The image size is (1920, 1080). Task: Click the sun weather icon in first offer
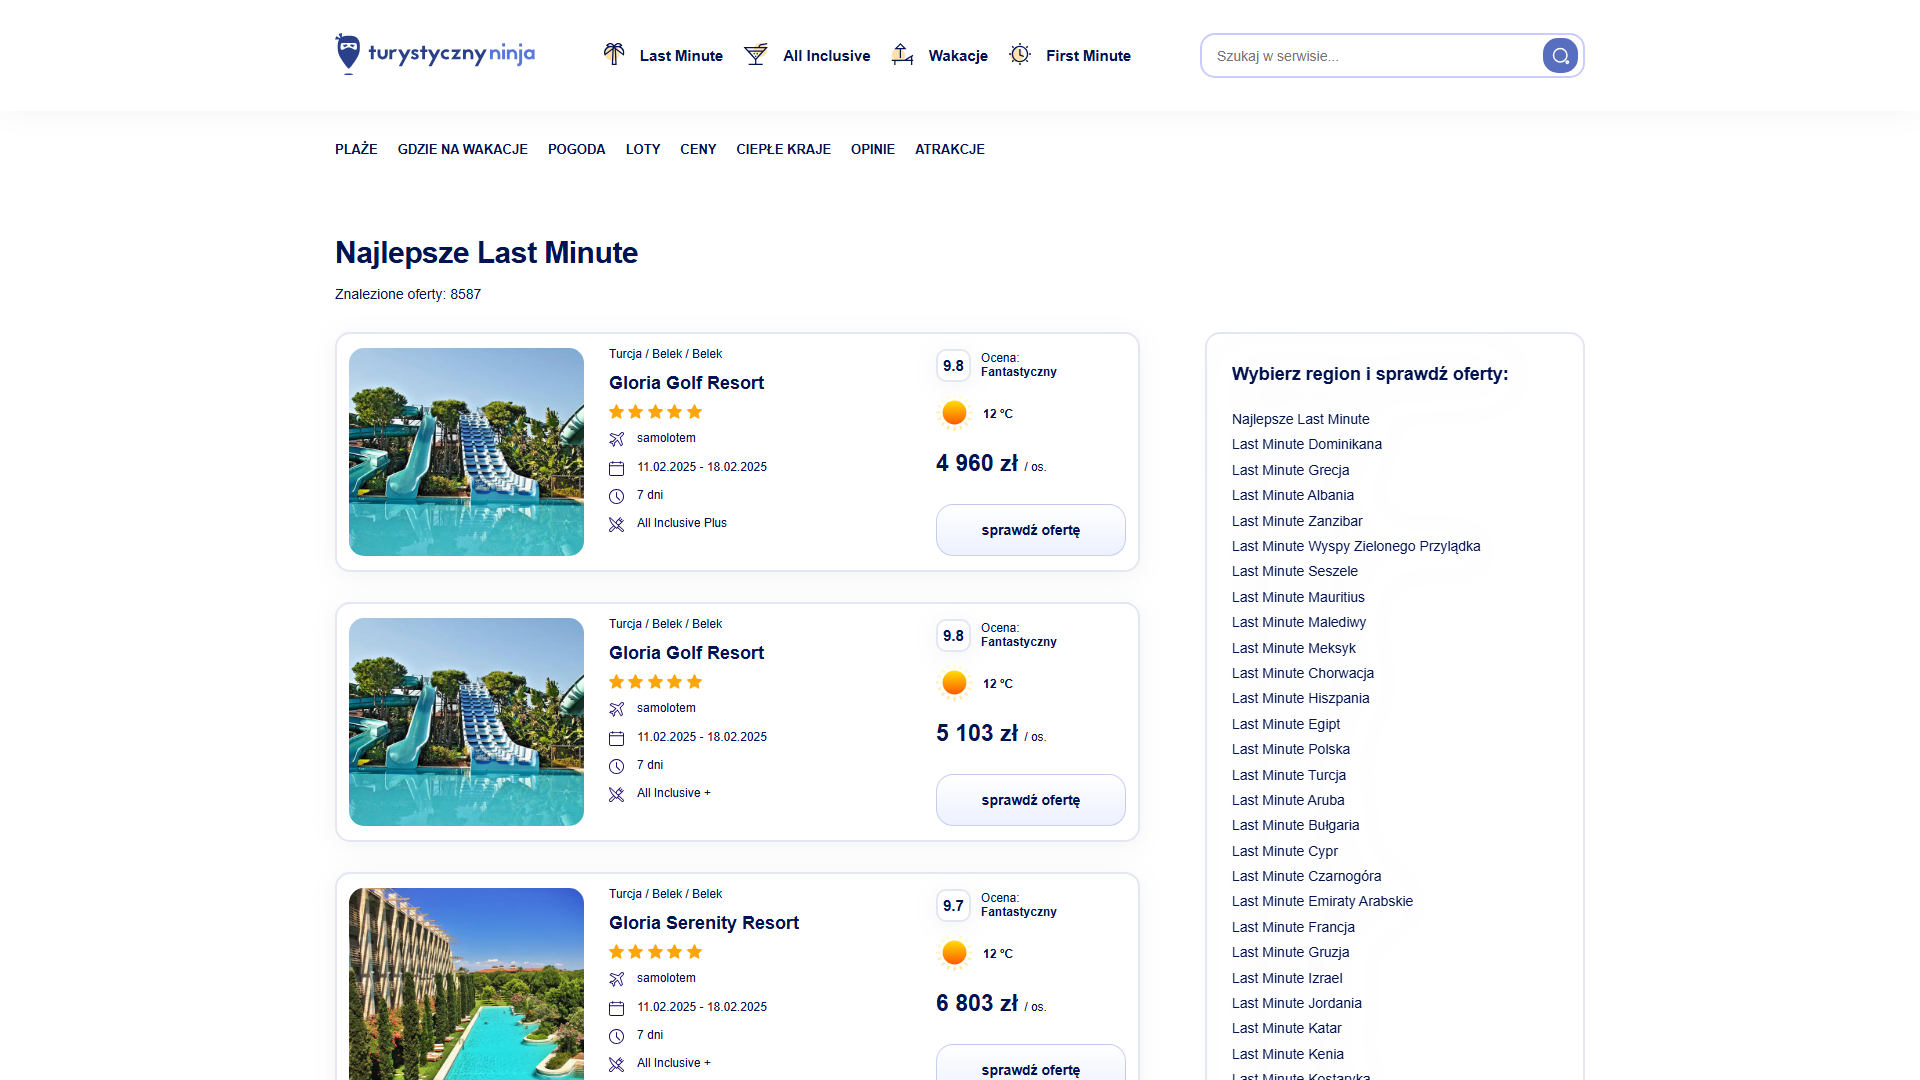[x=954, y=413]
